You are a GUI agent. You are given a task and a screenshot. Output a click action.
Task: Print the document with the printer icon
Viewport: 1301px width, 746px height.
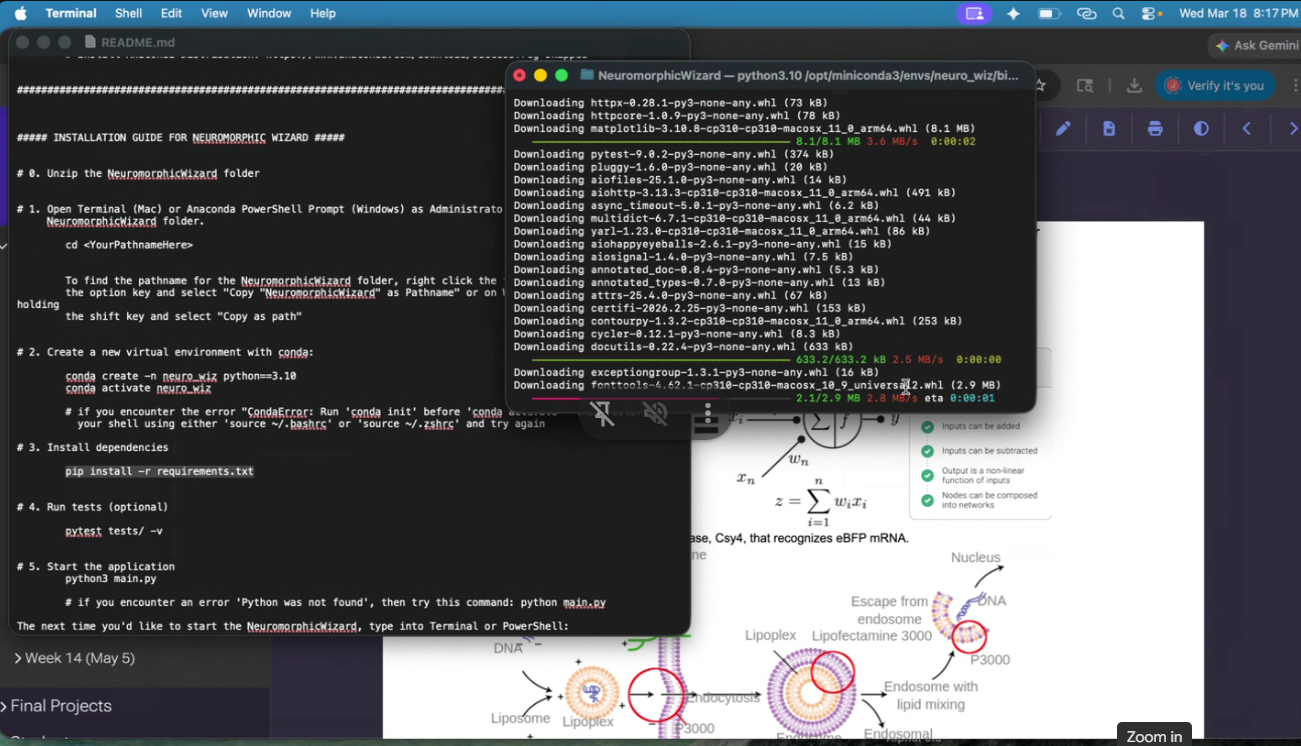tap(1155, 128)
